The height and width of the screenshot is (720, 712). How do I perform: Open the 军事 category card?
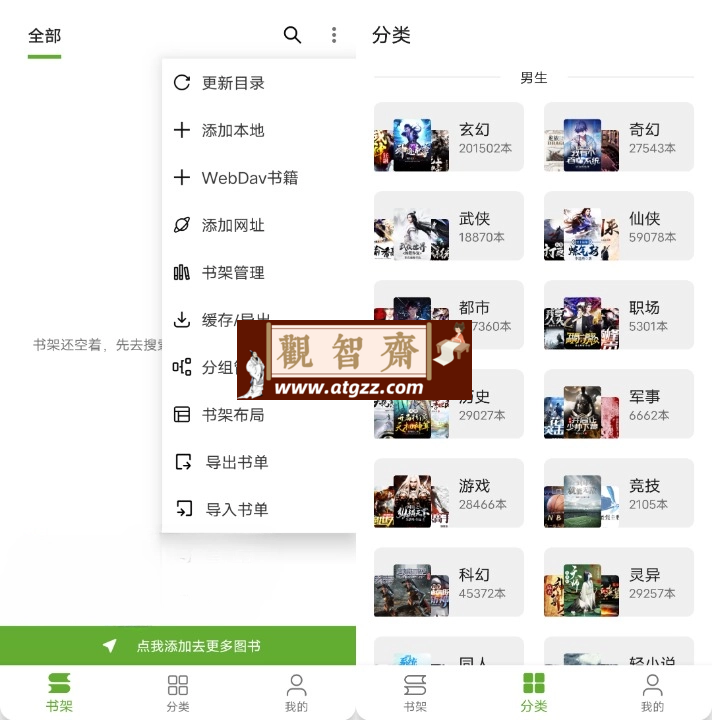(618, 404)
